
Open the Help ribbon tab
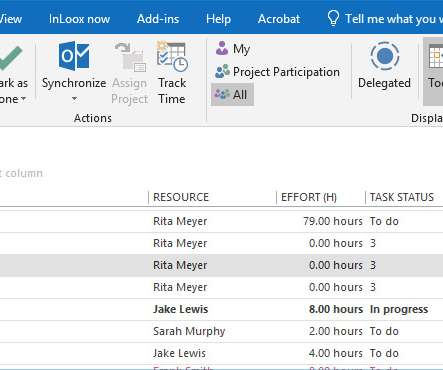pos(218,19)
